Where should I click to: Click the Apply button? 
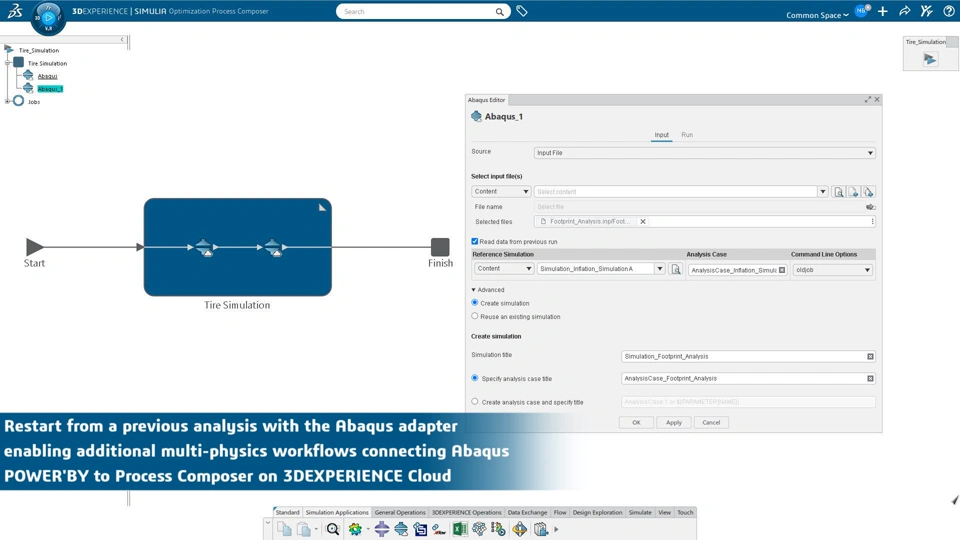[x=673, y=422]
